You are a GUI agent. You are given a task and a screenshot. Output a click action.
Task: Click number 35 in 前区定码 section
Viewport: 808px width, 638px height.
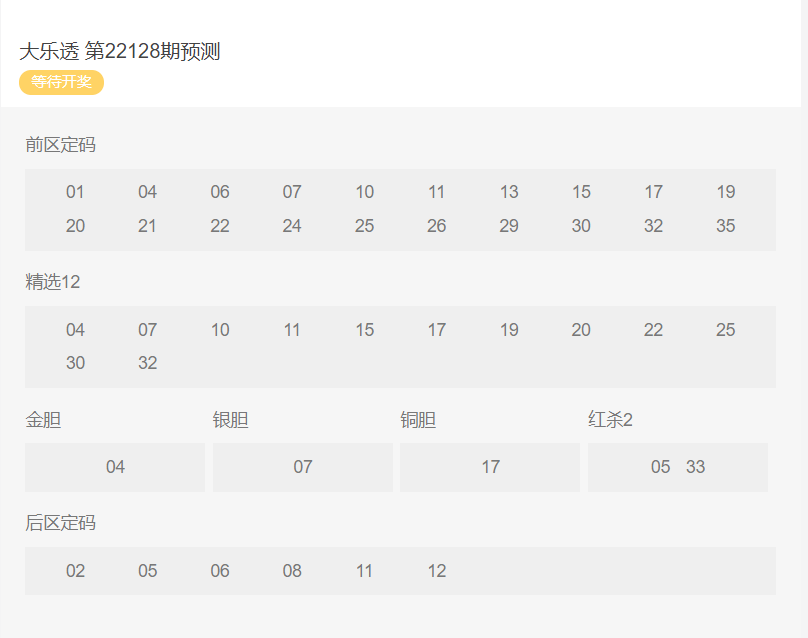coord(725,226)
